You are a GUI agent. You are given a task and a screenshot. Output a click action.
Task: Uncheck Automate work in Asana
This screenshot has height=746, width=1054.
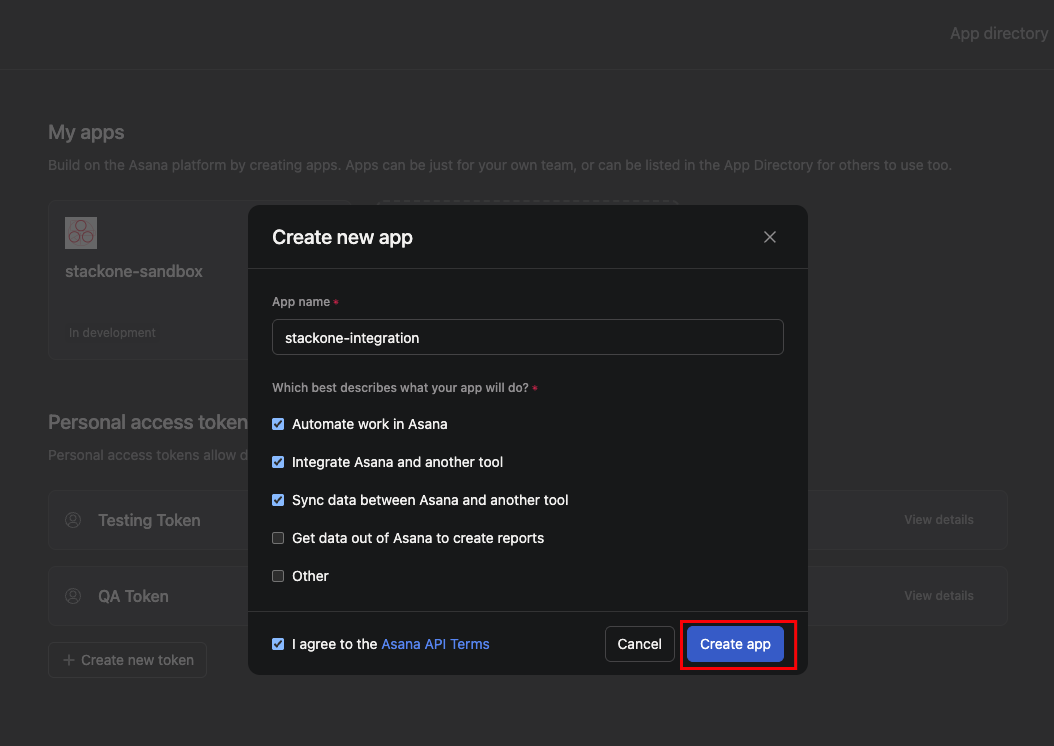tap(277, 424)
